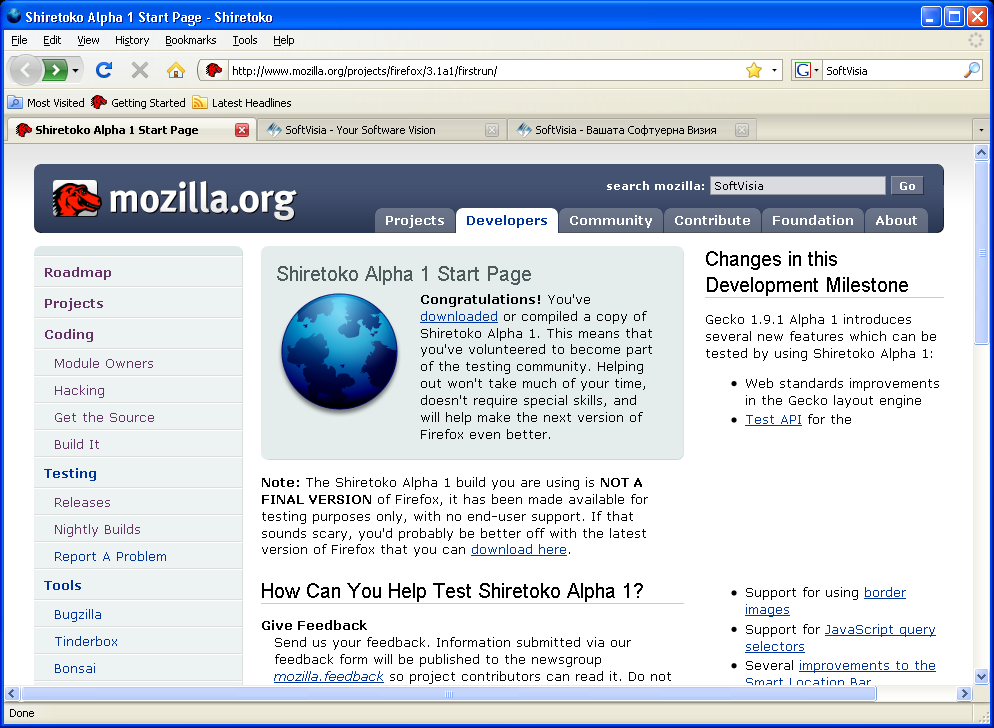Open the Bookmarks menu

click(x=190, y=40)
